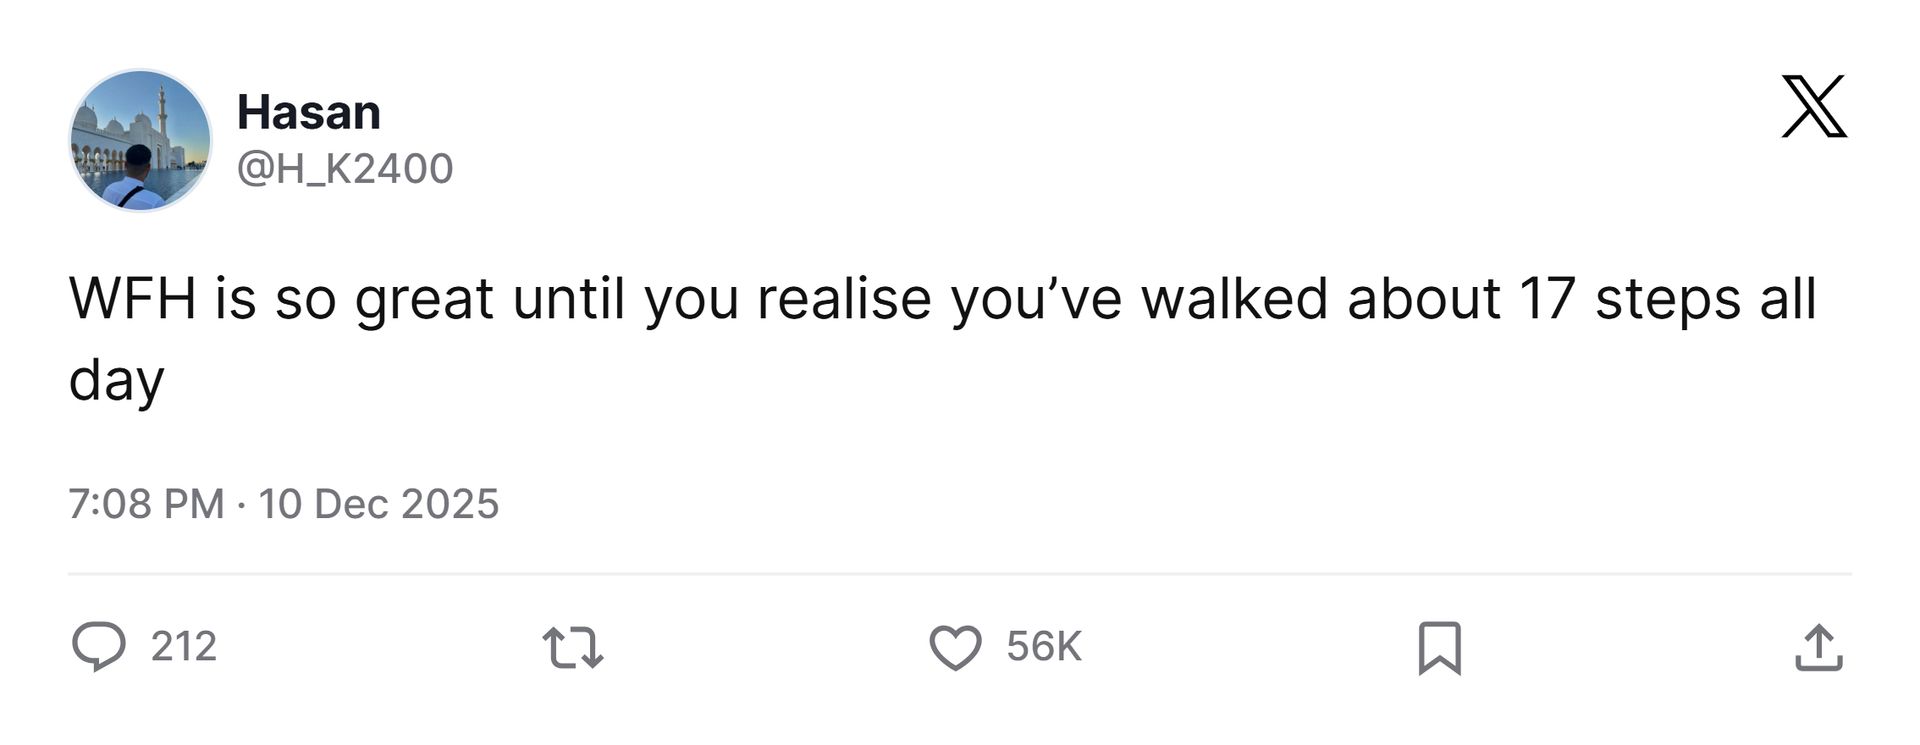
Task: Open Hasan's profile picture
Action: click(140, 140)
